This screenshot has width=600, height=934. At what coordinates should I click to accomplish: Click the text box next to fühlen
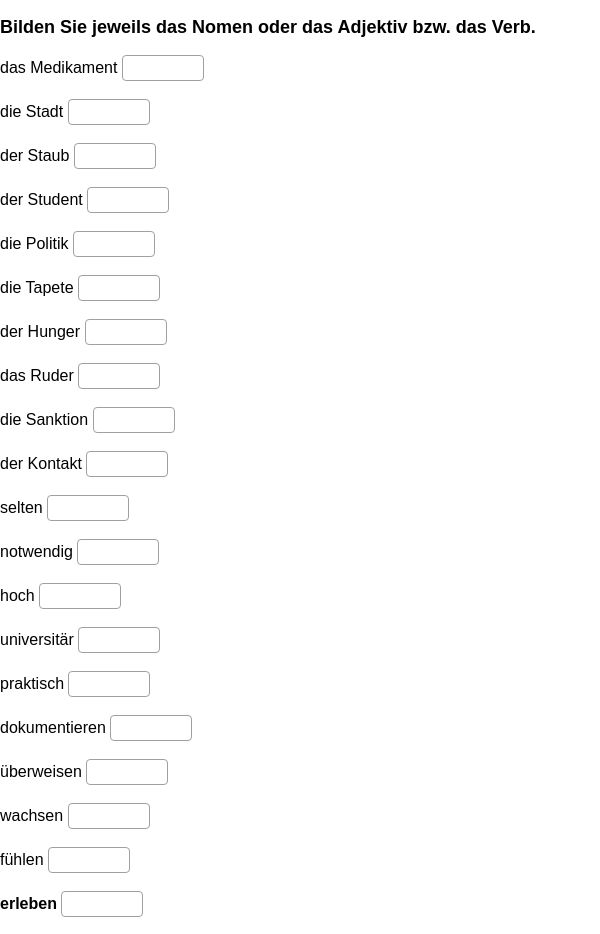point(89,861)
